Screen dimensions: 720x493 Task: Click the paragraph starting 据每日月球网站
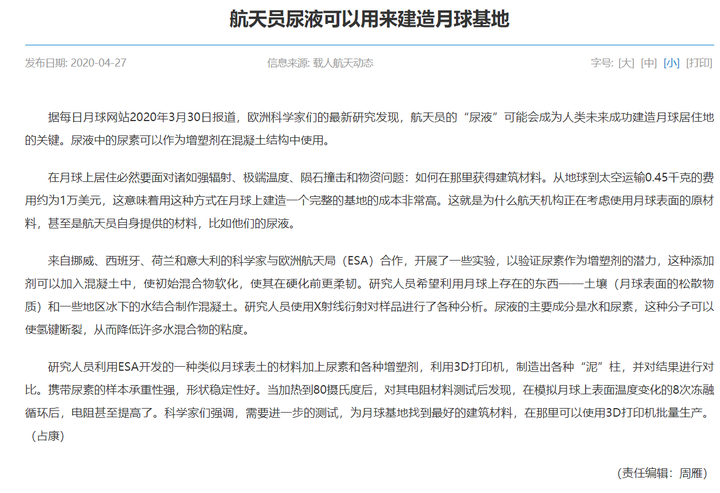[x=369, y=129]
